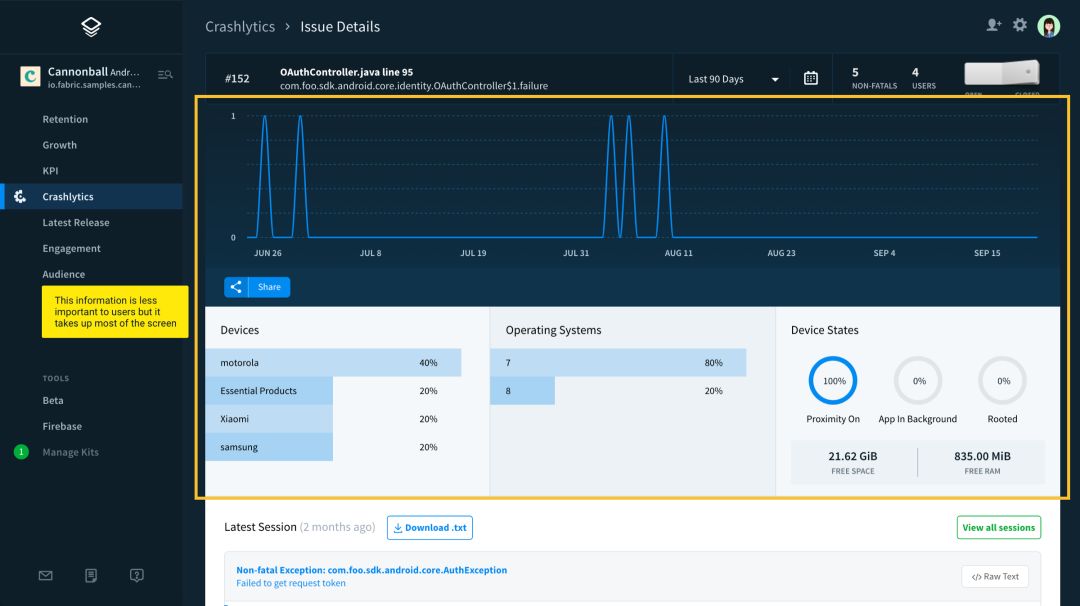The height and width of the screenshot is (606, 1080).
Task: Click the green Manage Kits notification badge
Action: coord(21,452)
